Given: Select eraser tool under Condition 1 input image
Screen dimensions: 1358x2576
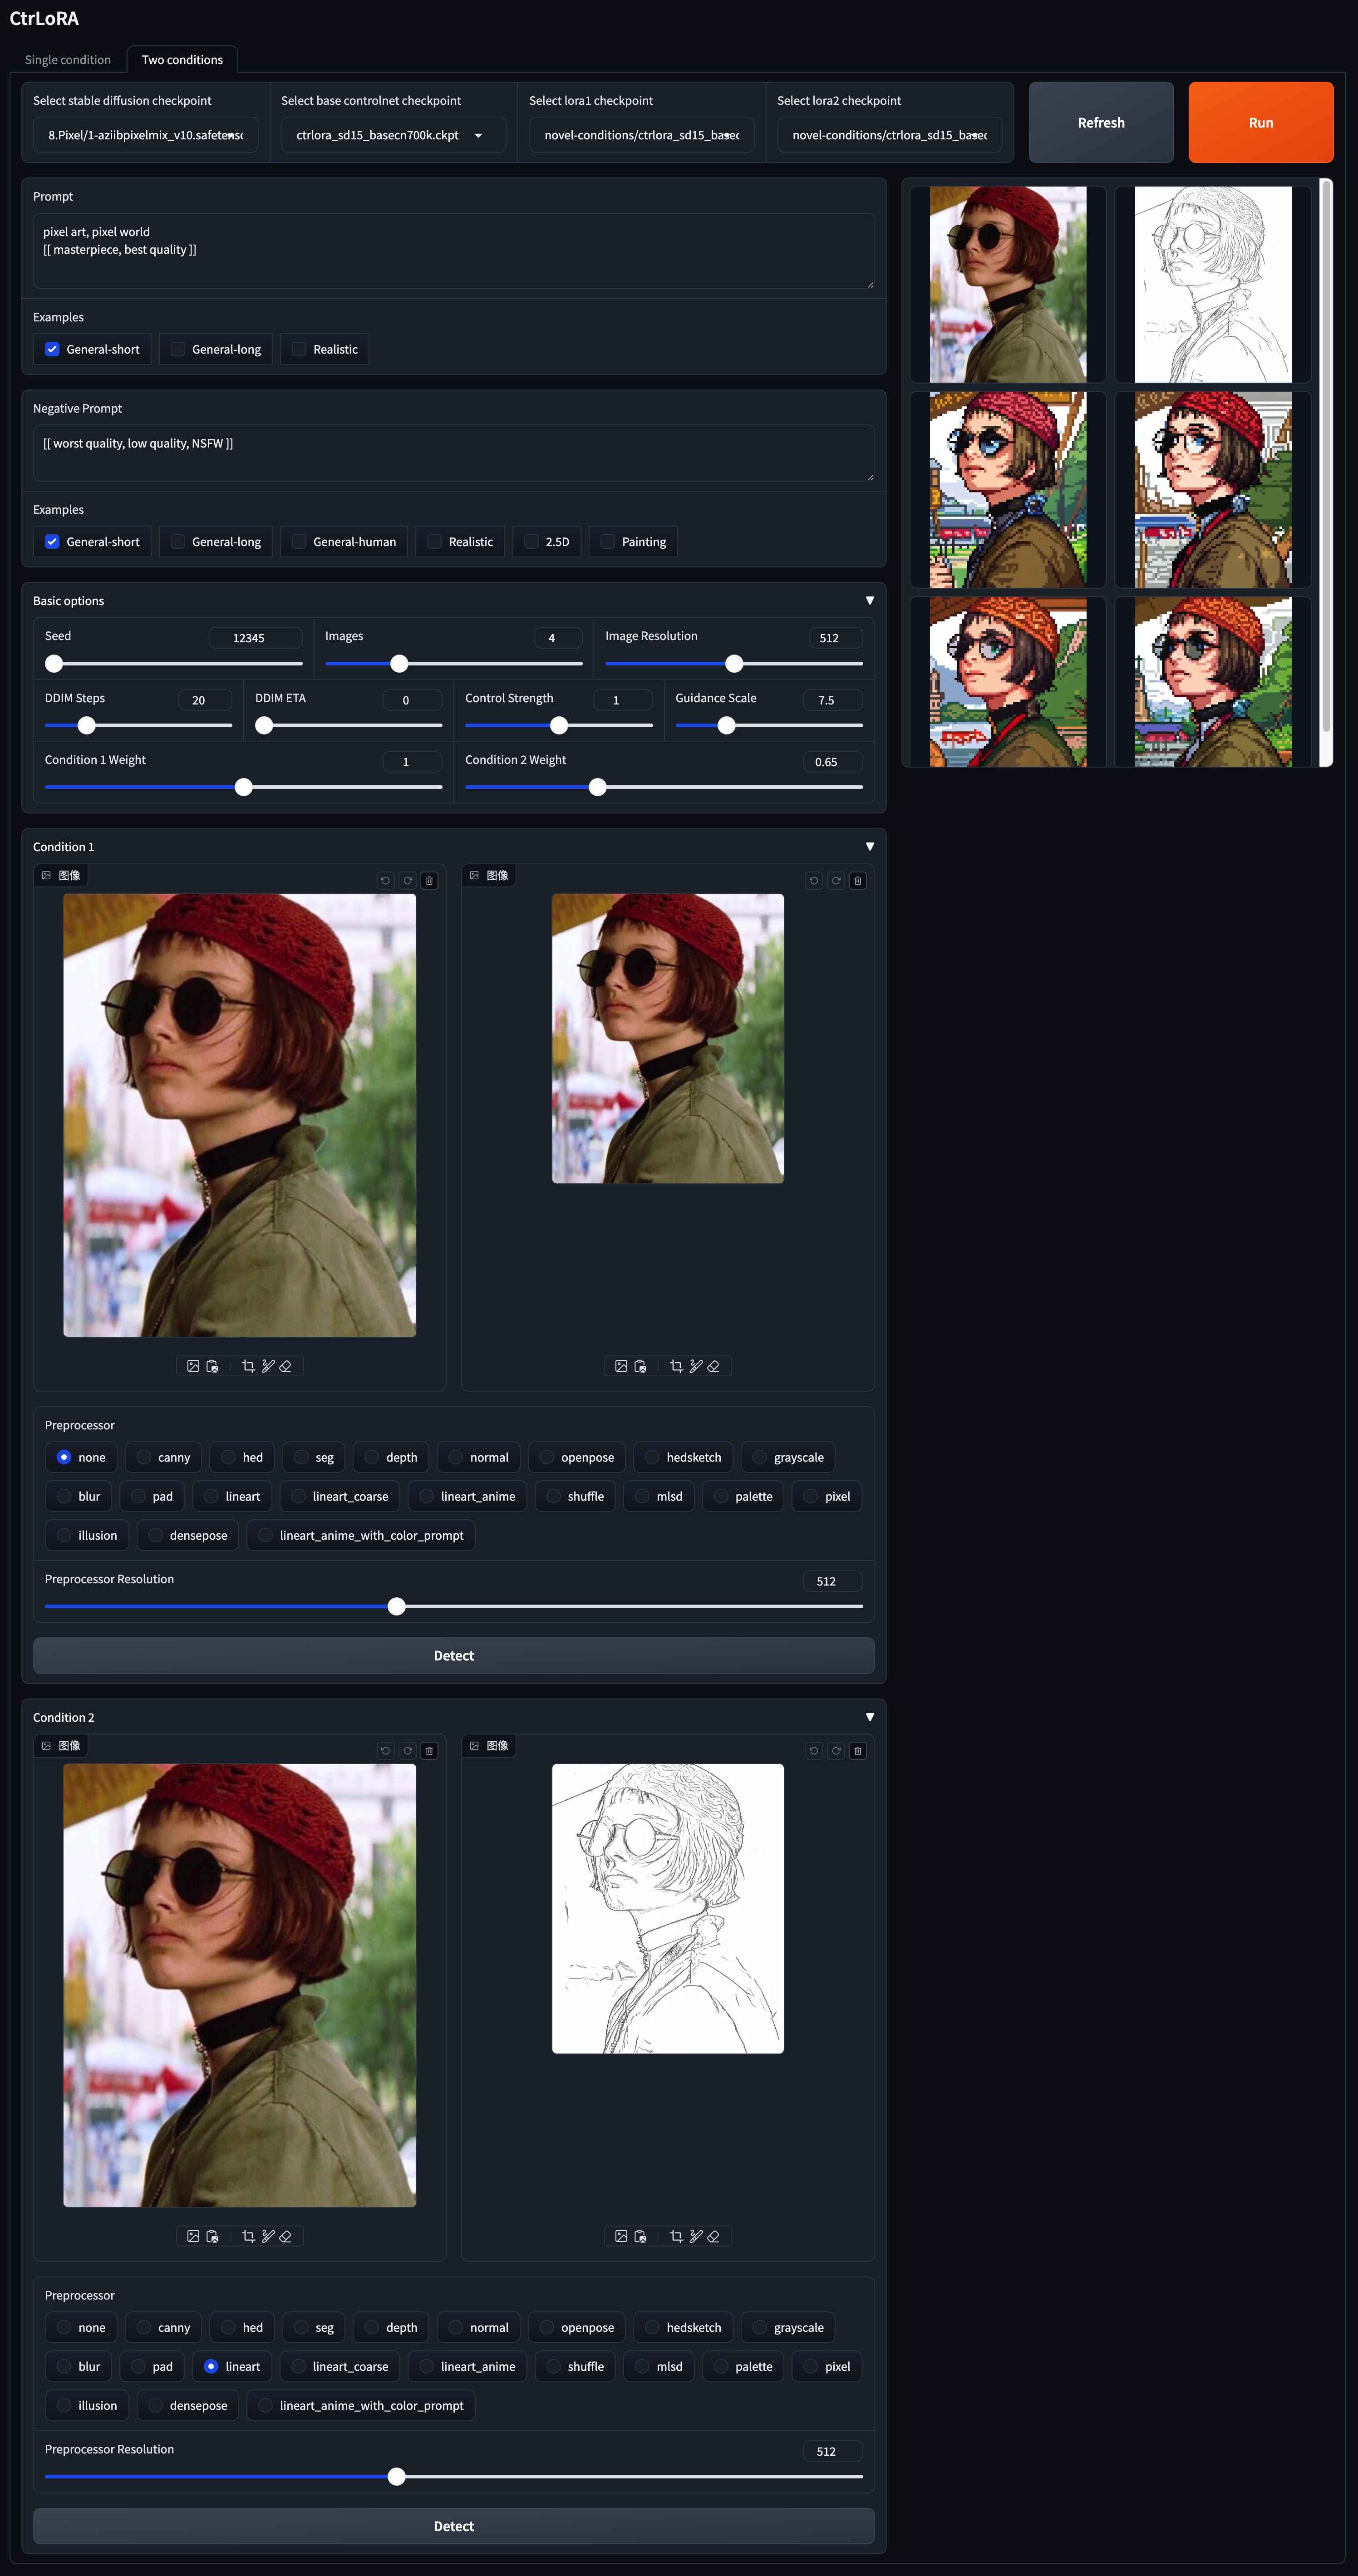Looking at the screenshot, I should click(286, 1366).
